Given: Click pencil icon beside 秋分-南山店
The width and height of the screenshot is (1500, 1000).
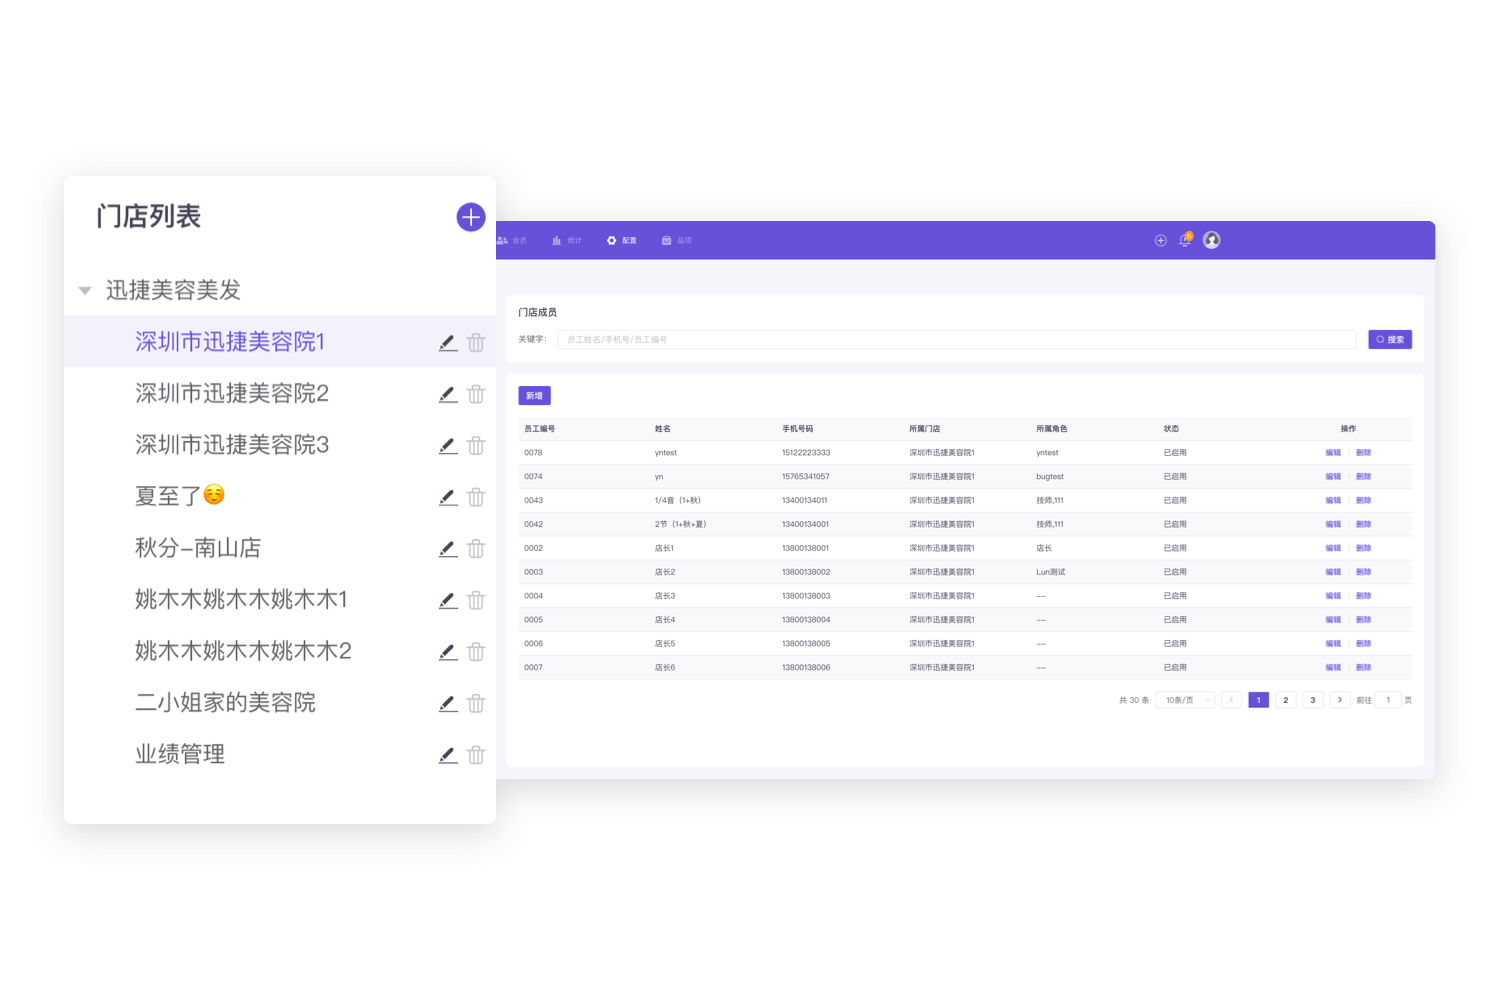Looking at the screenshot, I should pyautogui.click(x=448, y=549).
